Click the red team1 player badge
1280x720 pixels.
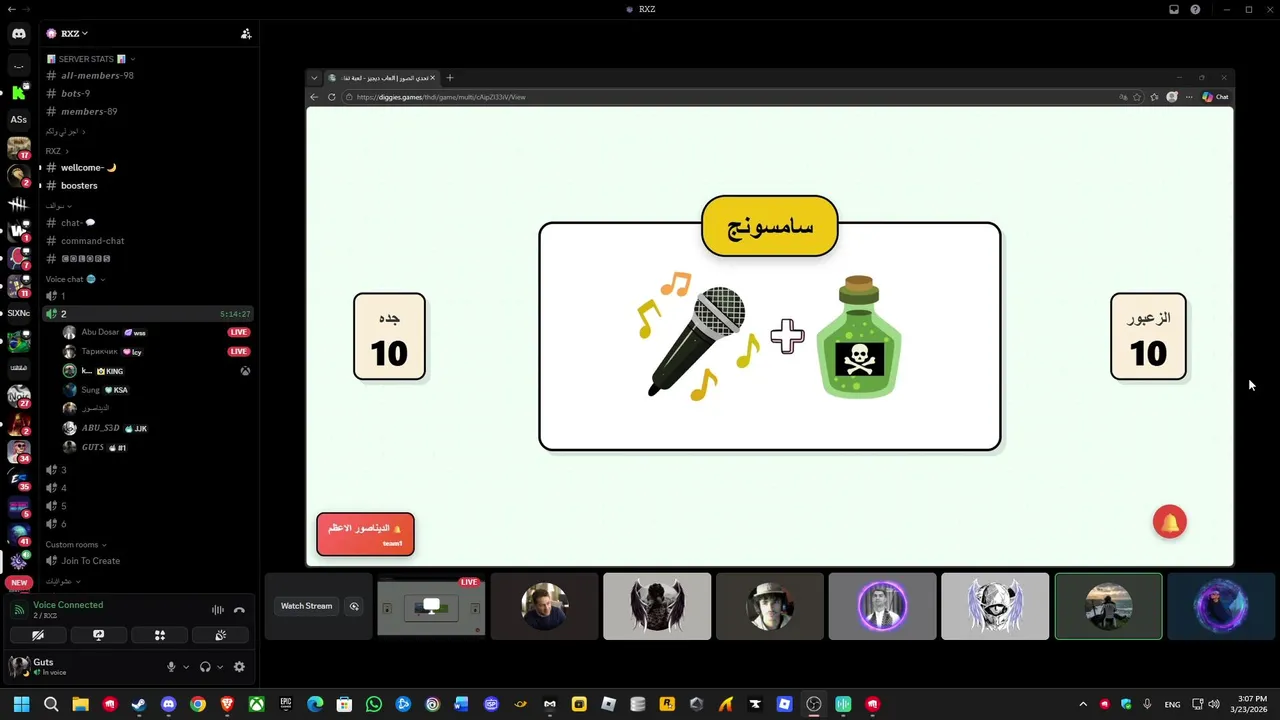click(x=365, y=534)
